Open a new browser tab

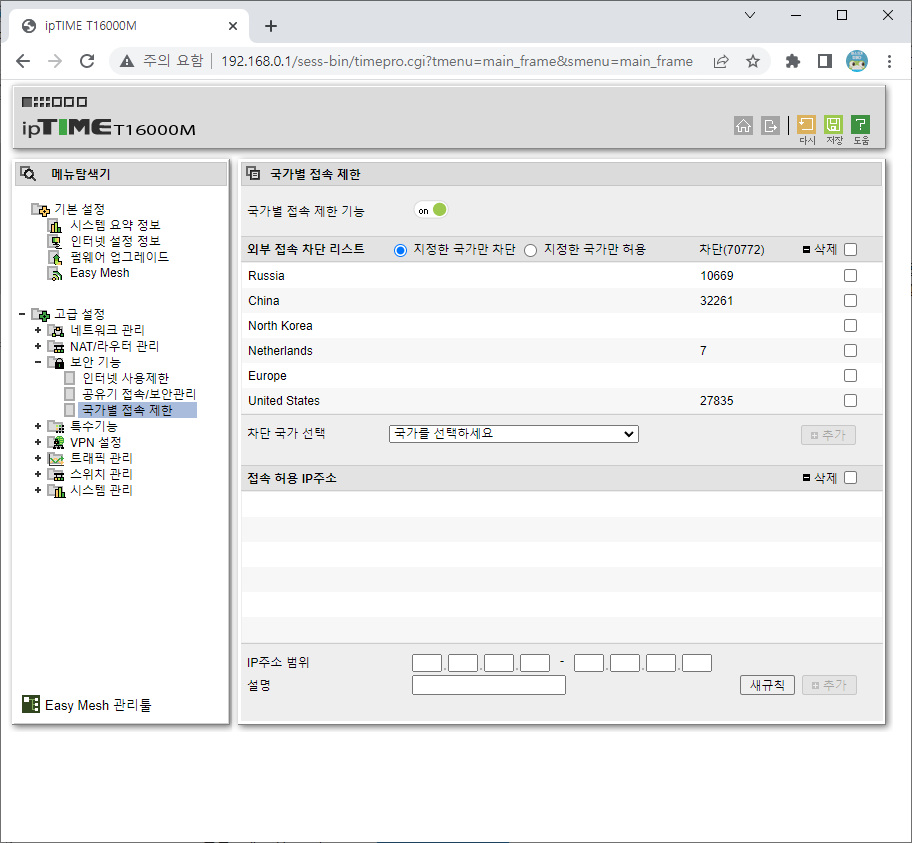pyautogui.click(x=270, y=26)
